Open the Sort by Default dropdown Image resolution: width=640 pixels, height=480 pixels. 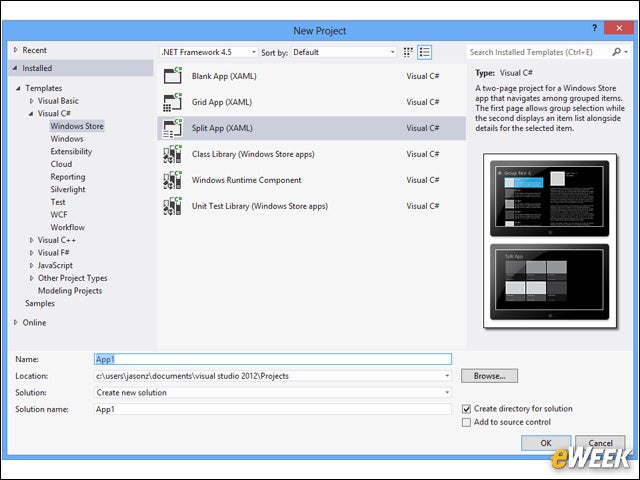[x=344, y=52]
